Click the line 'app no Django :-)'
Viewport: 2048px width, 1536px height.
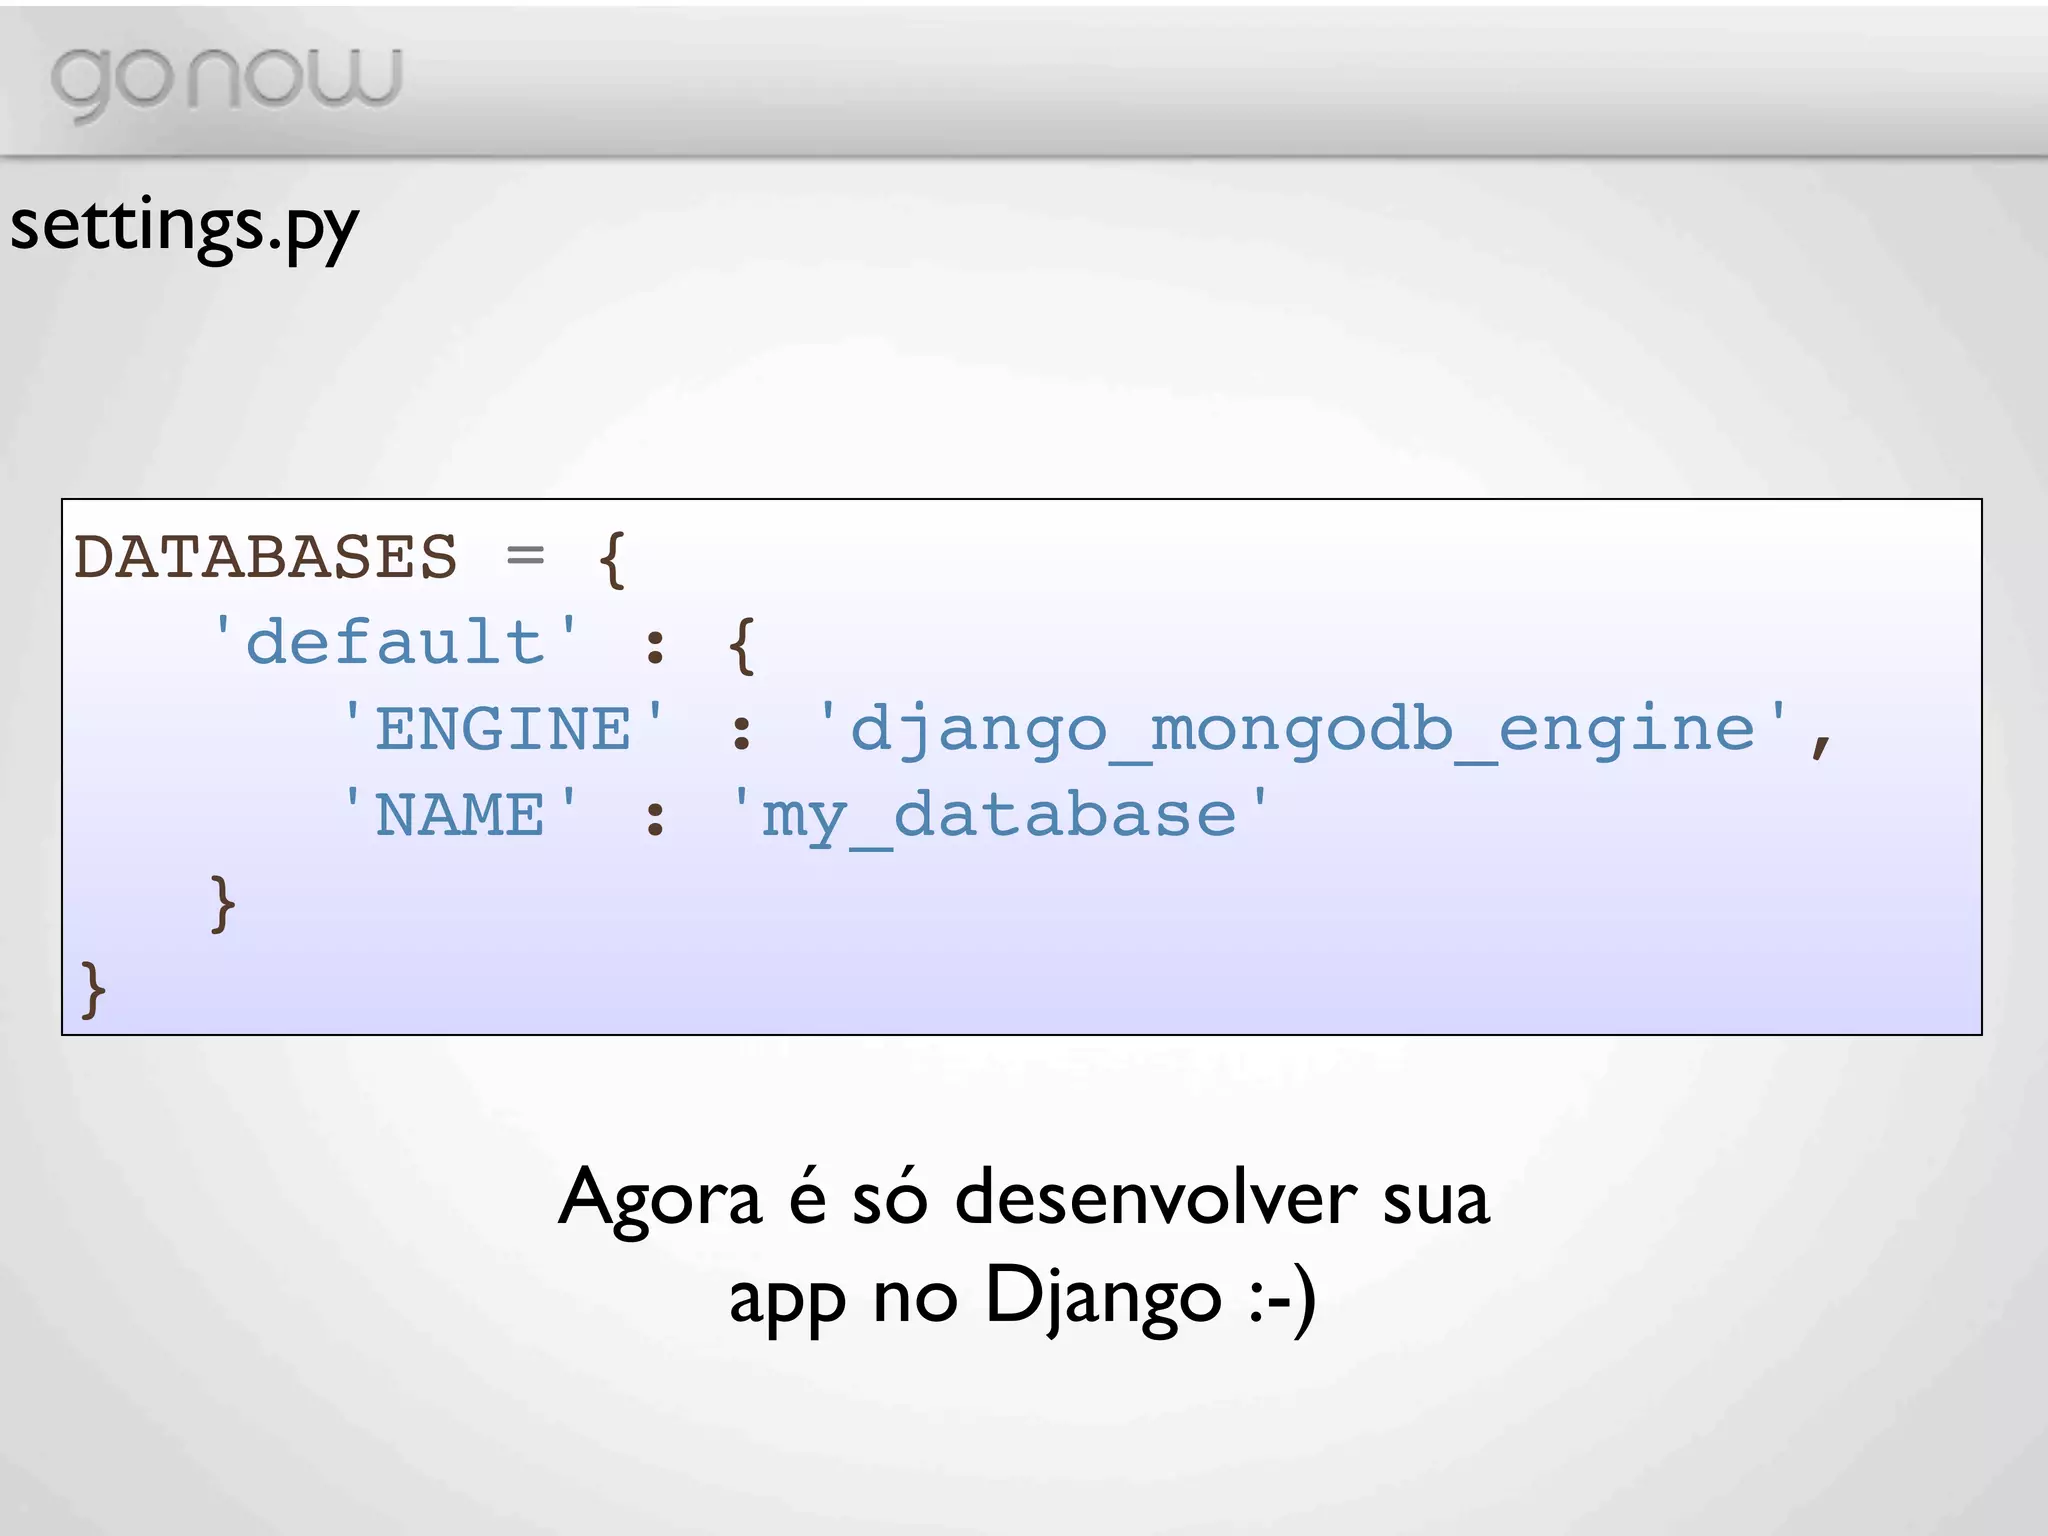click(x=1022, y=1298)
